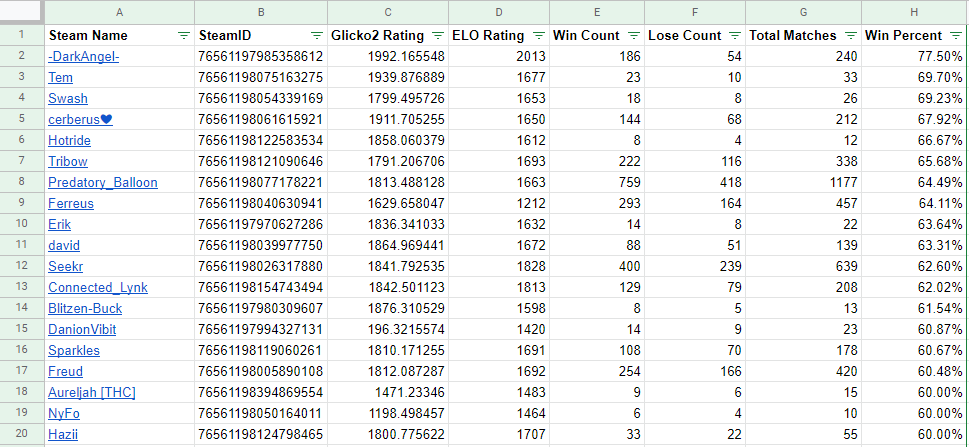This screenshot has width=969, height=447.
Task: Open the Swash profile link
Action: (68, 98)
